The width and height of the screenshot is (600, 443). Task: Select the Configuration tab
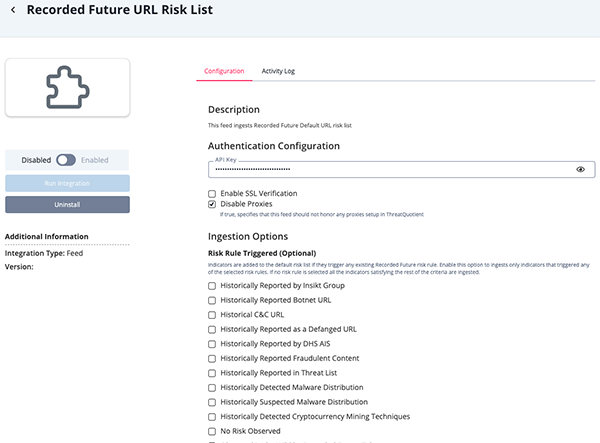tap(224, 71)
